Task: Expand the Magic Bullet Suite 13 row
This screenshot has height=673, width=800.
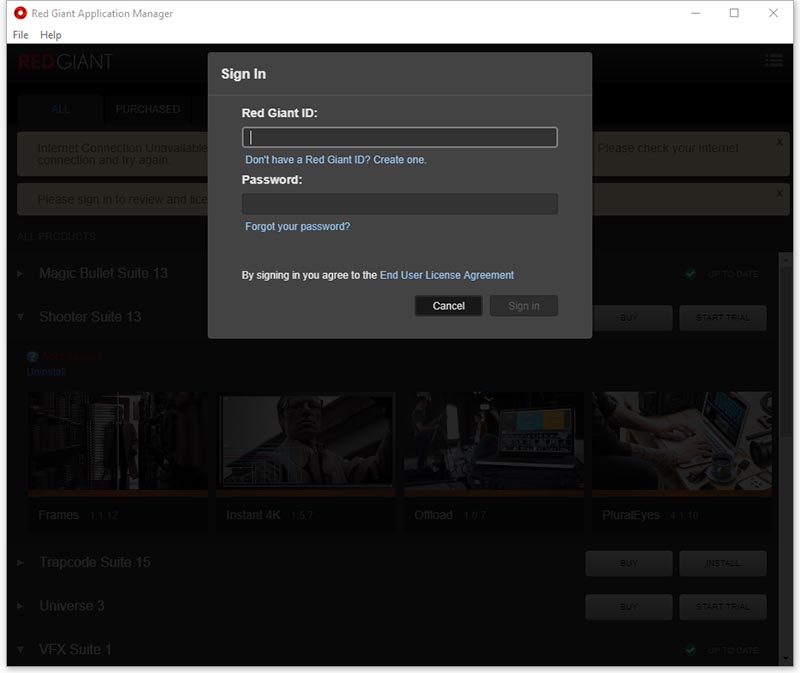Action: pyautogui.click(x=20, y=273)
